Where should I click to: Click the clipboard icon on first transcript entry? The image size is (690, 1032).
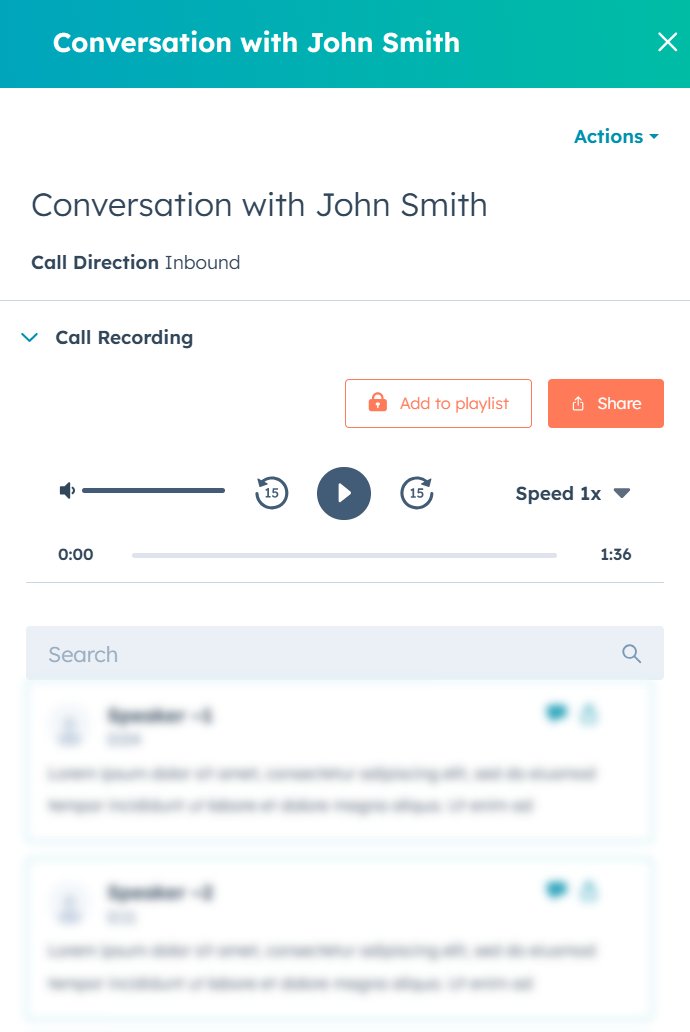tap(589, 714)
